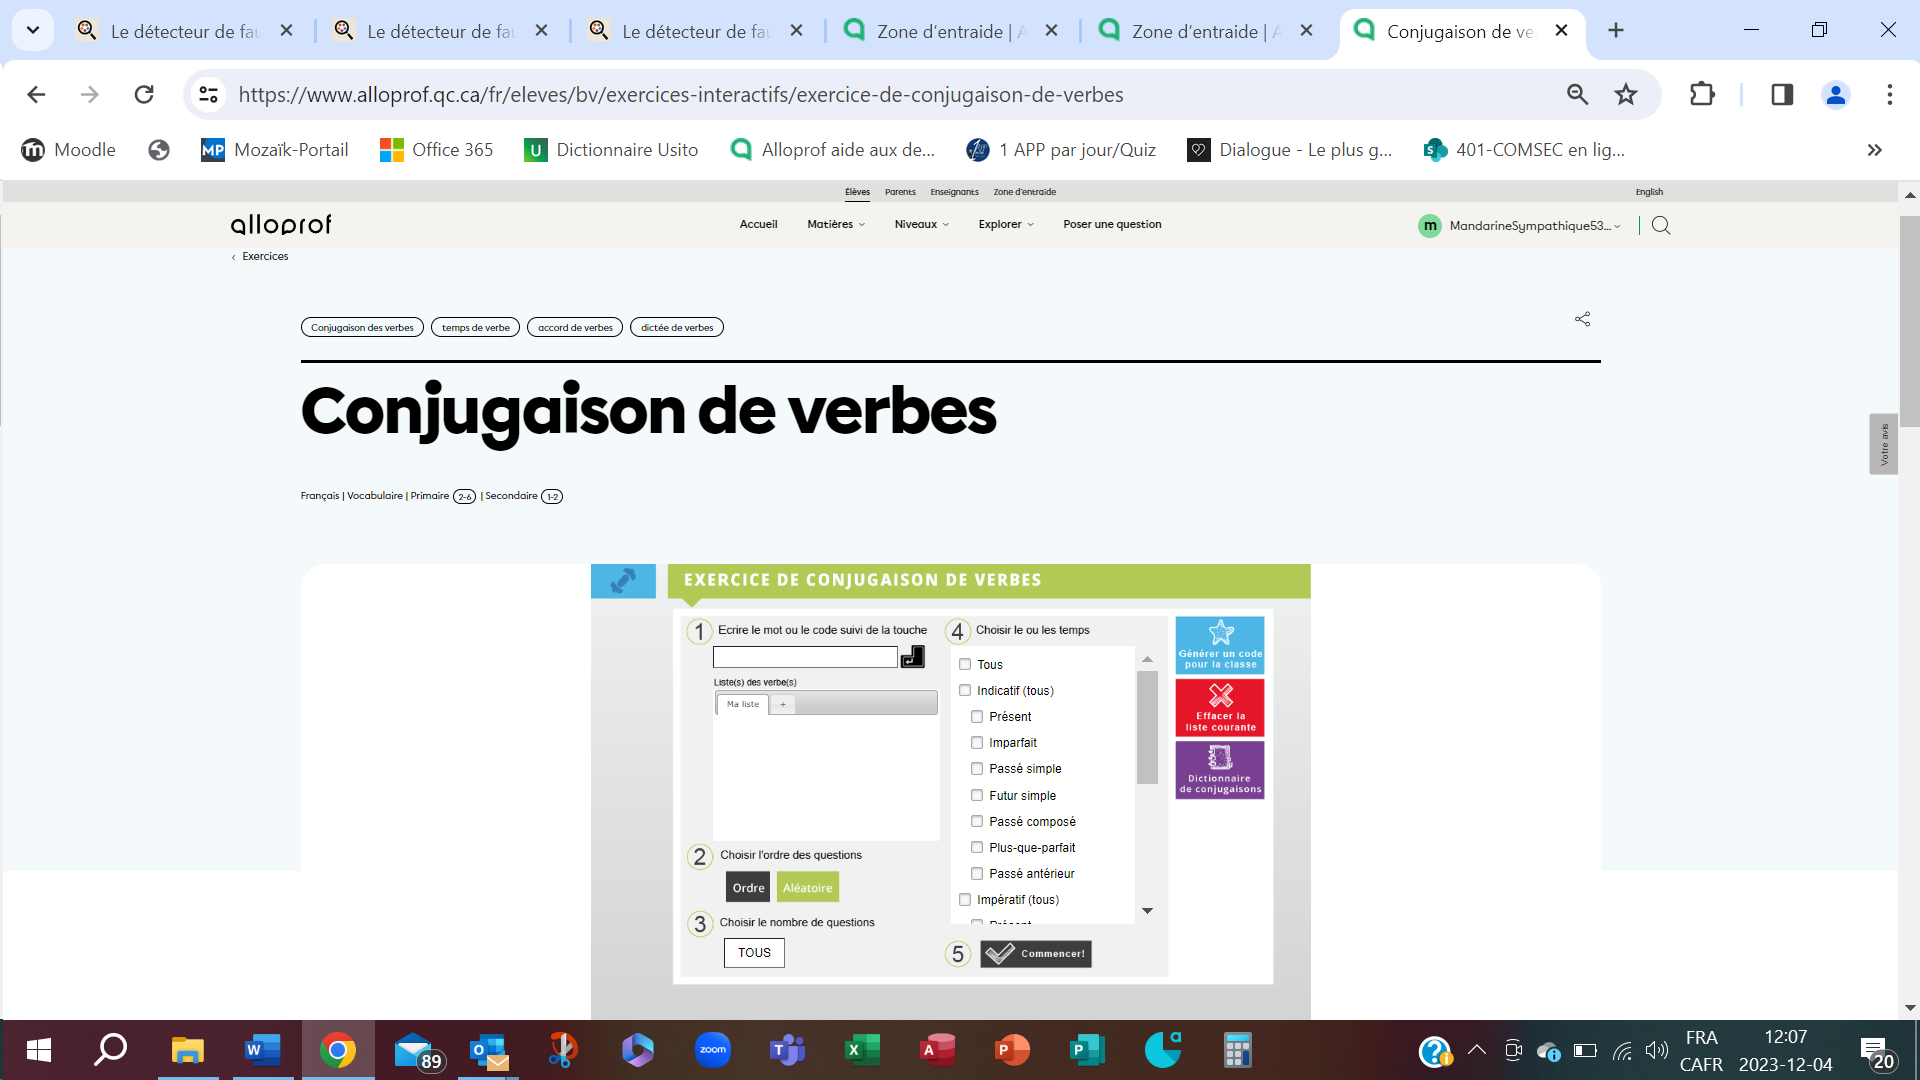Image resolution: width=1920 pixels, height=1080 pixels.
Task: Check the Présent tense checkbox
Action: tap(977, 717)
